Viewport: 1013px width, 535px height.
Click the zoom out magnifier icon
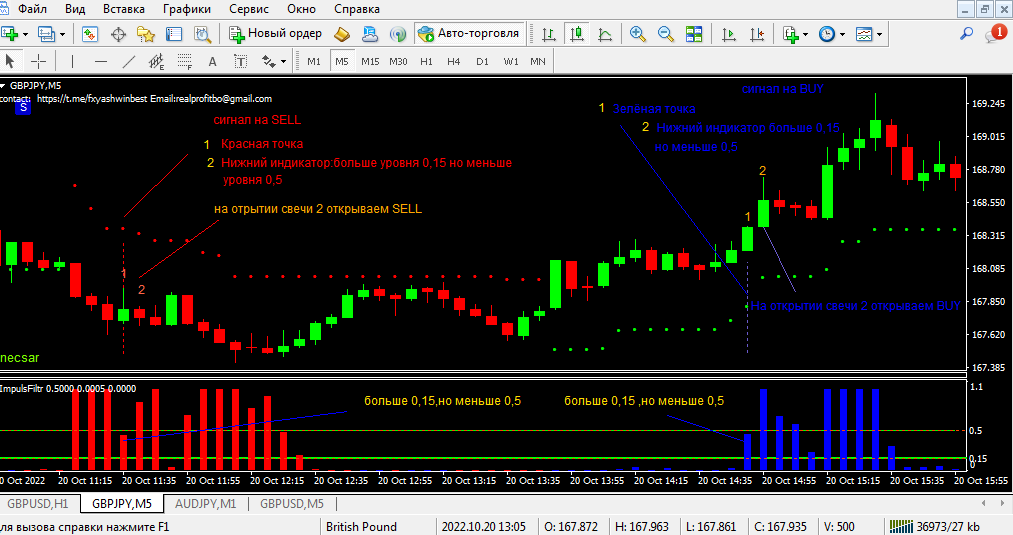(x=665, y=34)
